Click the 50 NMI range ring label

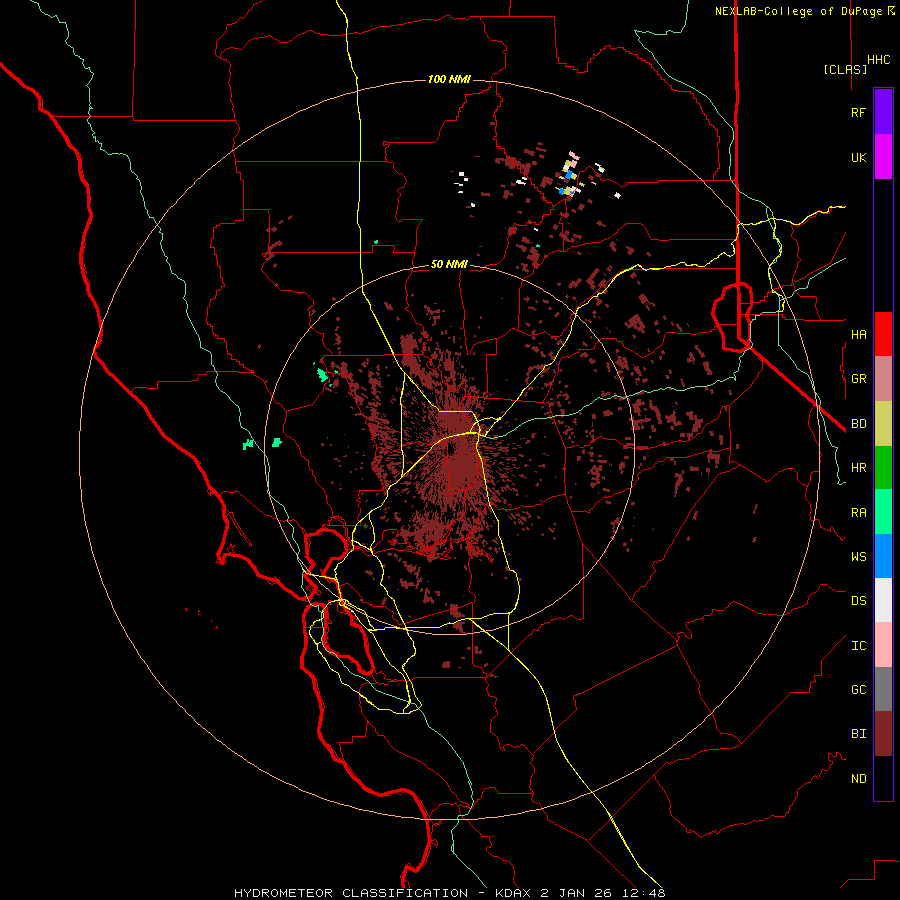coord(449,264)
